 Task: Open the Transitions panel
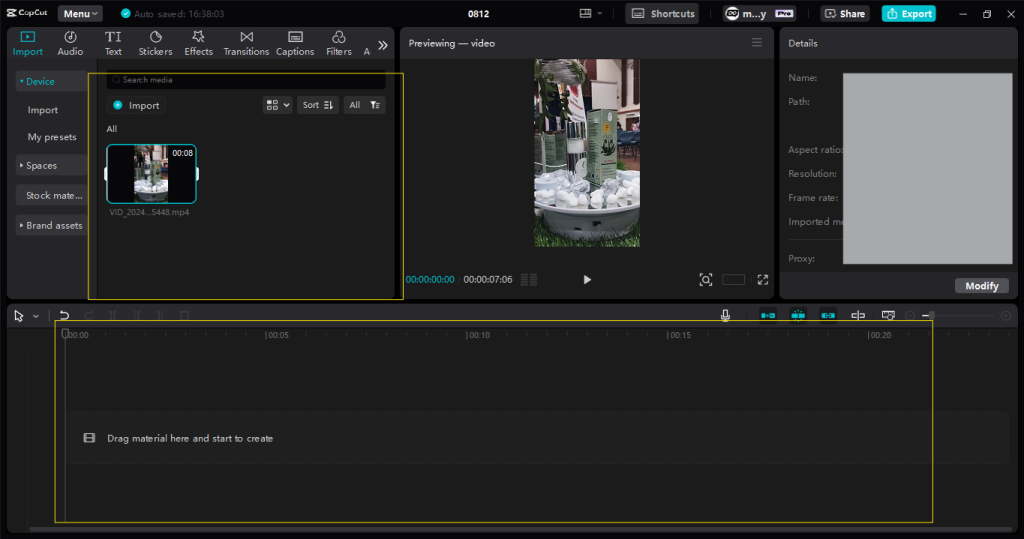click(x=246, y=43)
